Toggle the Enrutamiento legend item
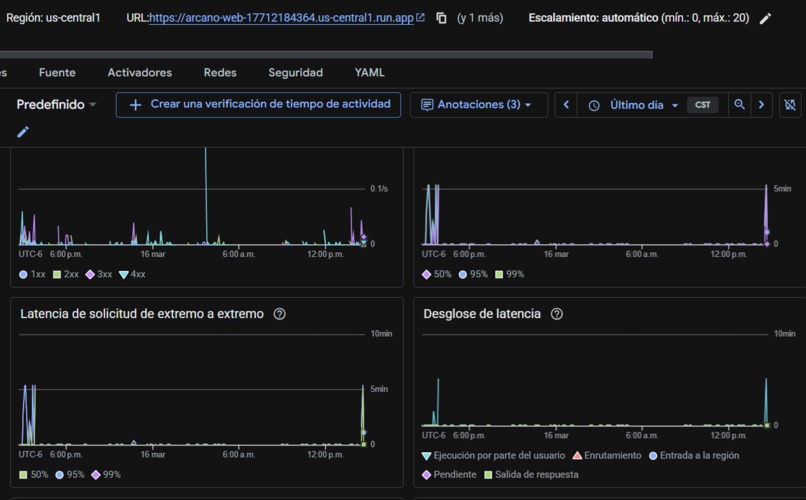 tap(607, 456)
